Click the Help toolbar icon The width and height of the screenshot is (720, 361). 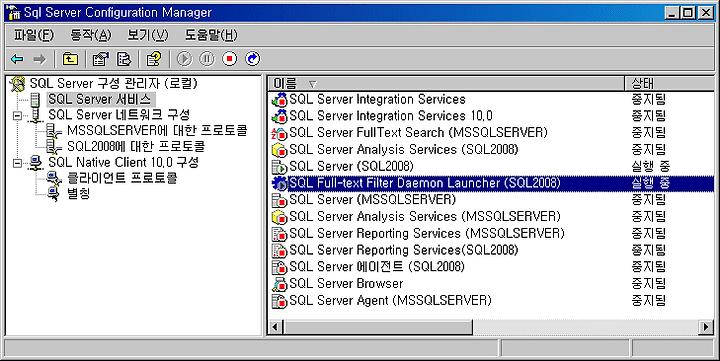pos(154,59)
